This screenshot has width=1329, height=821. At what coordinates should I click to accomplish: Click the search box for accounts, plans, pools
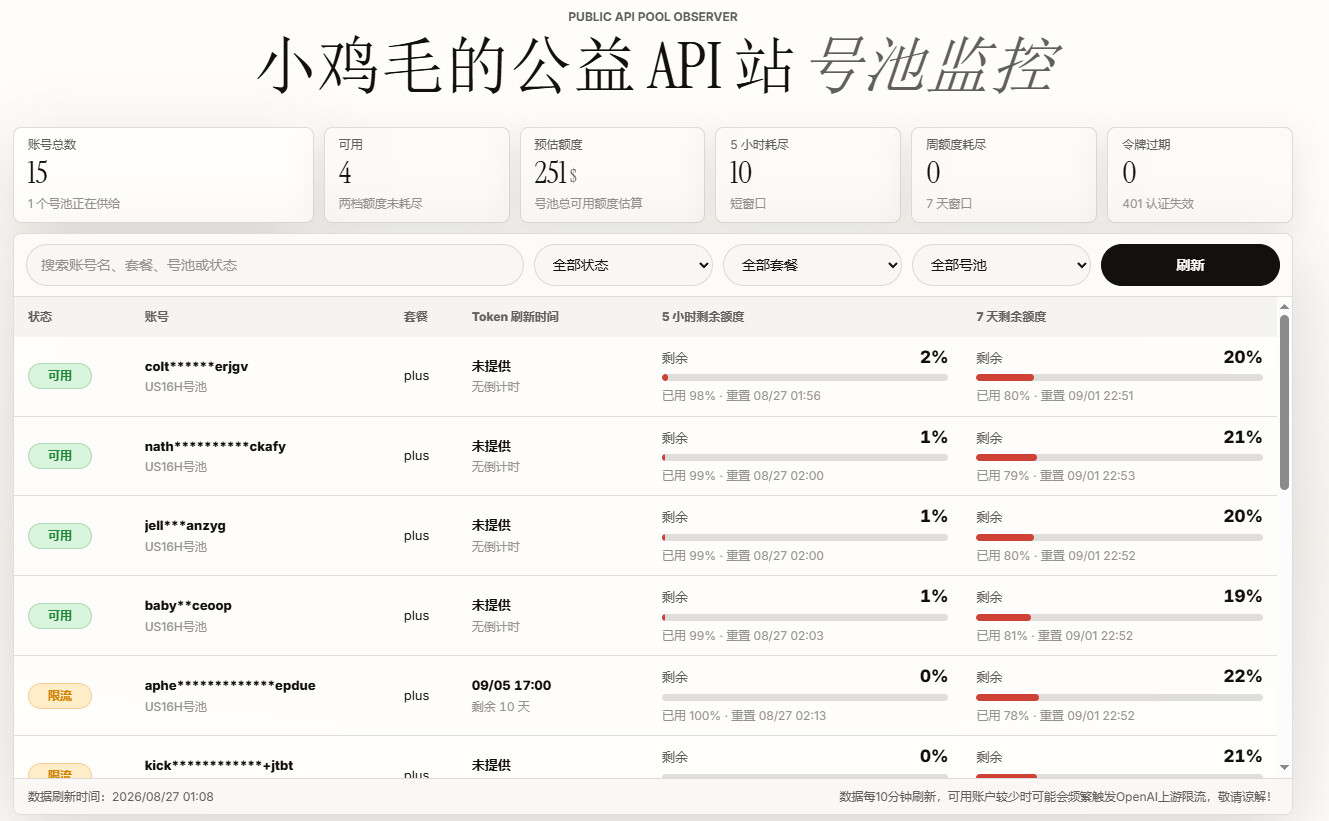275,265
